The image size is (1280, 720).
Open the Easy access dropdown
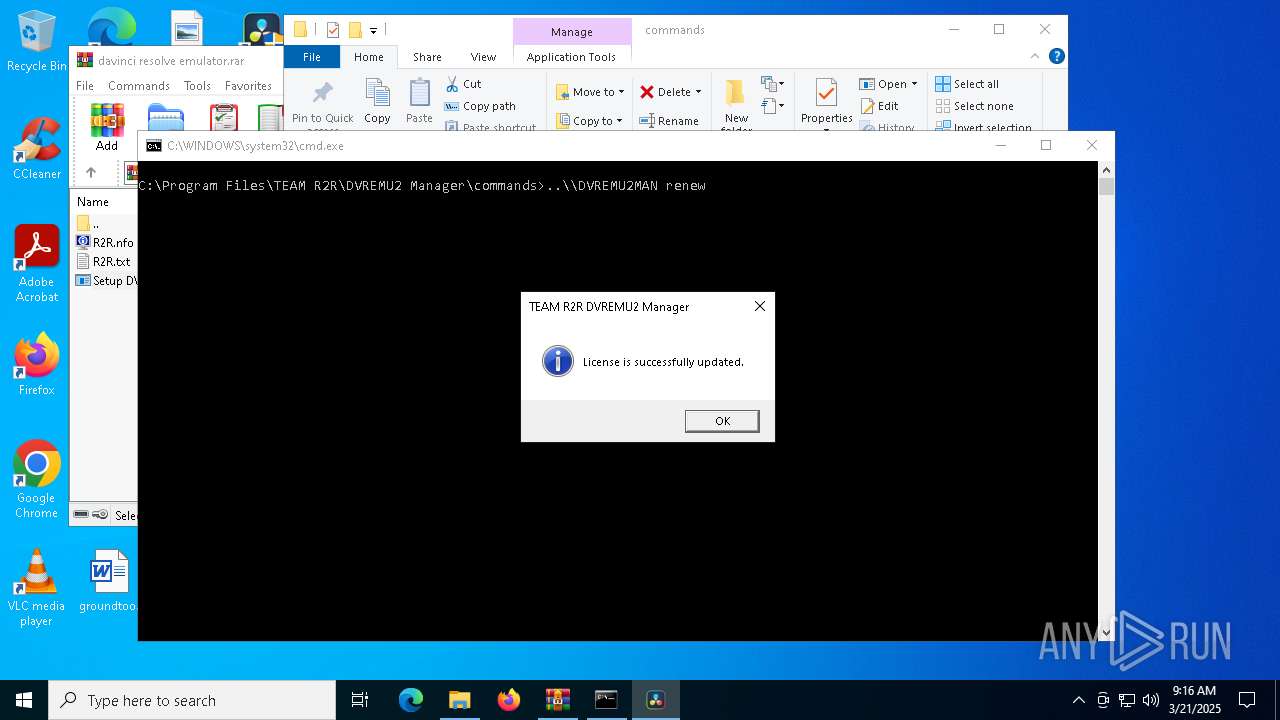click(x=773, y=105)
